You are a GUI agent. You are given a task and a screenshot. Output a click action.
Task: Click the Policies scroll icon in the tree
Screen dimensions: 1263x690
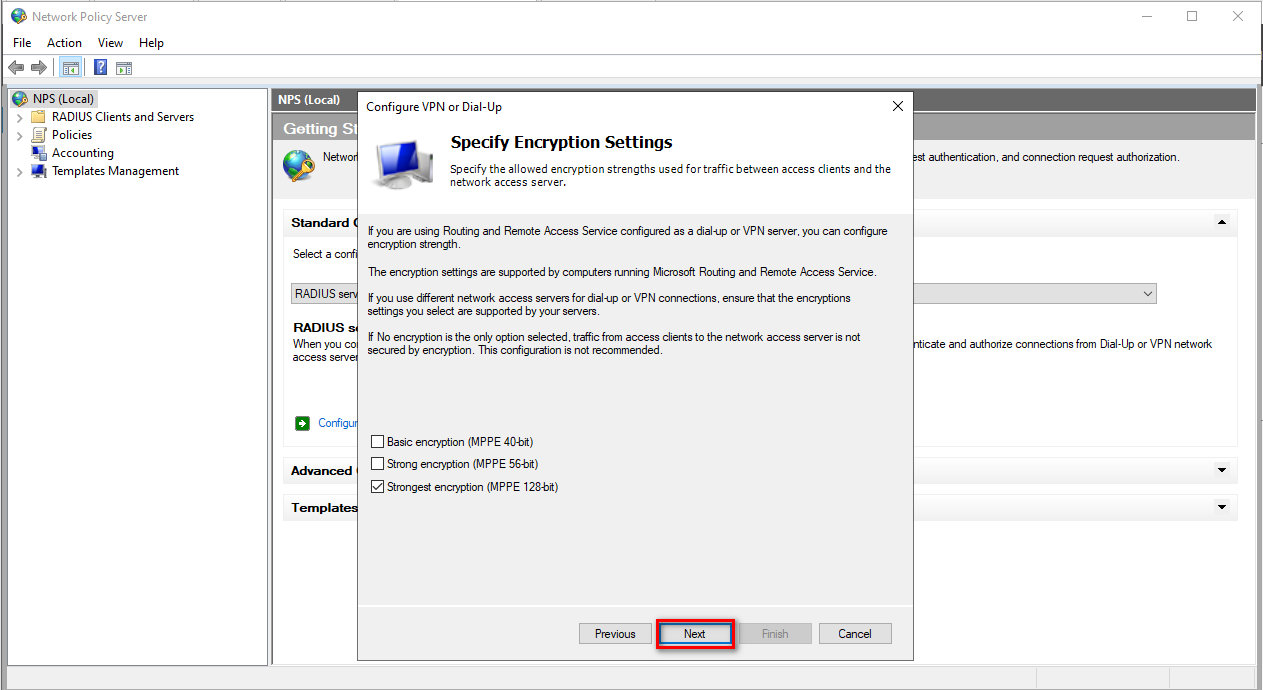(39, 135)
